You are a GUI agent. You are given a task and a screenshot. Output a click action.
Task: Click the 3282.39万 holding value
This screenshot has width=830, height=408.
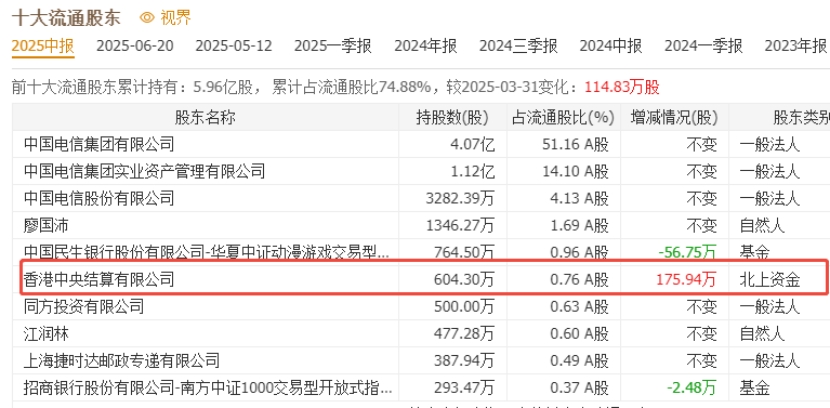coord(460,199)
